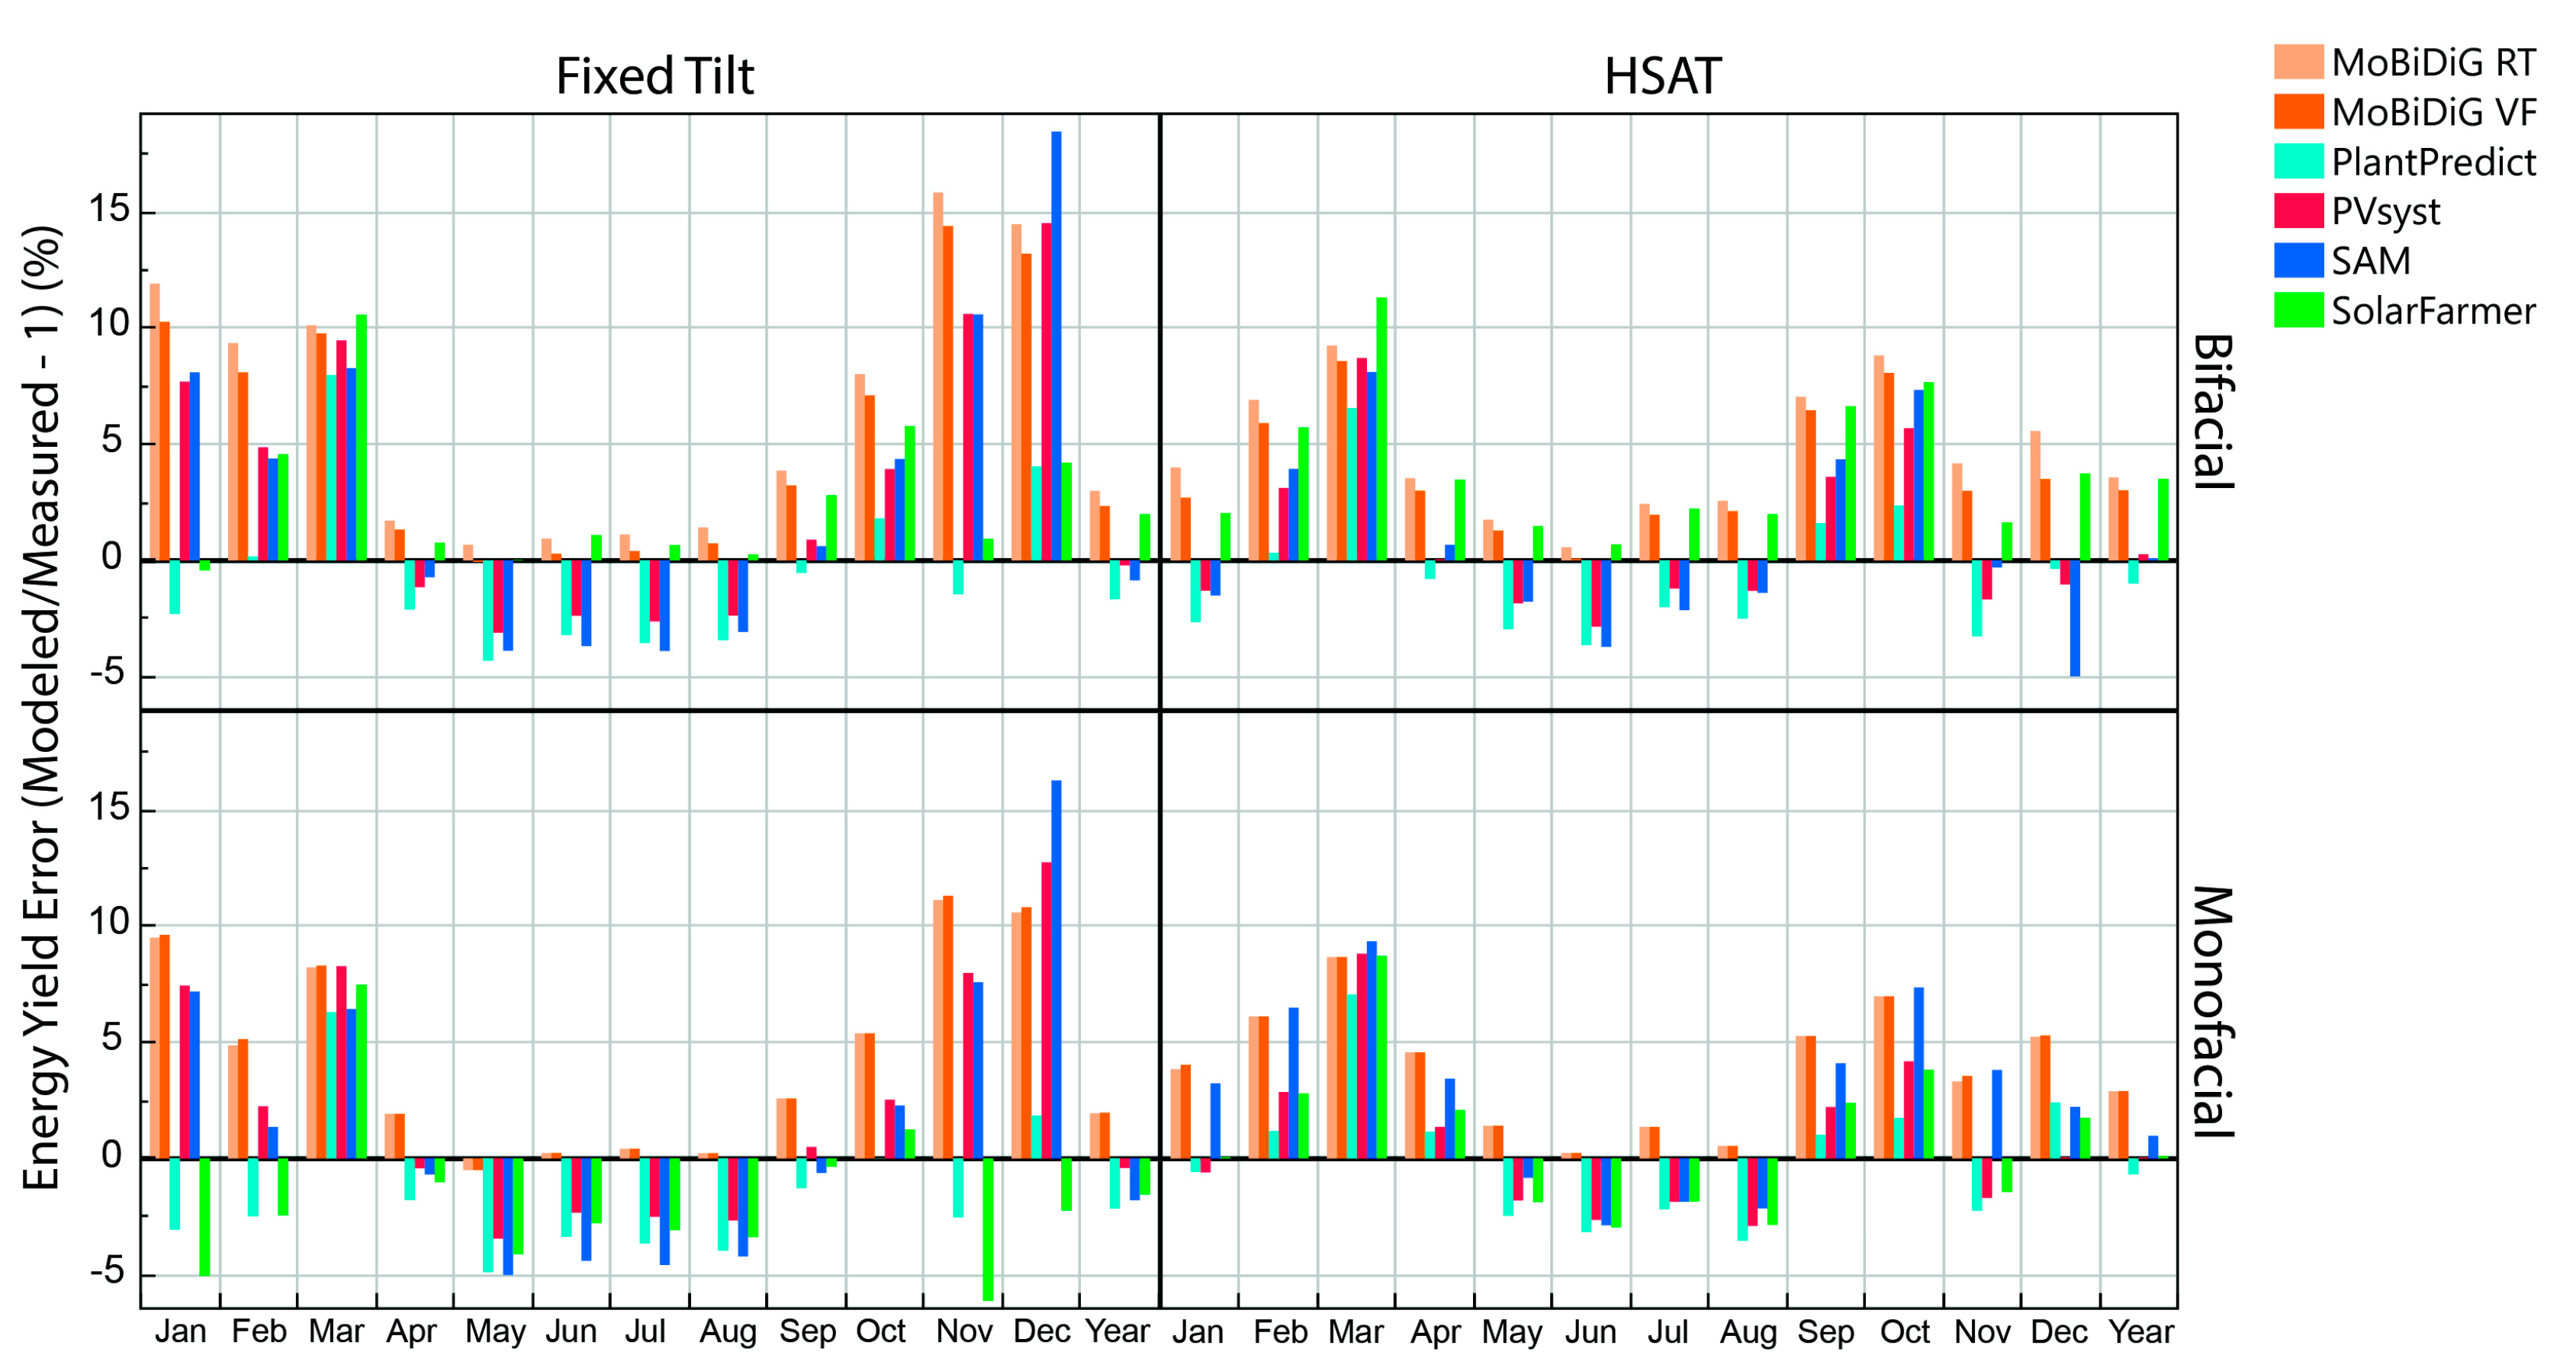Click the SAM Dec negative bar, HSAT Bifacial
Screen dimensions: 2576x1368
(2075, 618)
